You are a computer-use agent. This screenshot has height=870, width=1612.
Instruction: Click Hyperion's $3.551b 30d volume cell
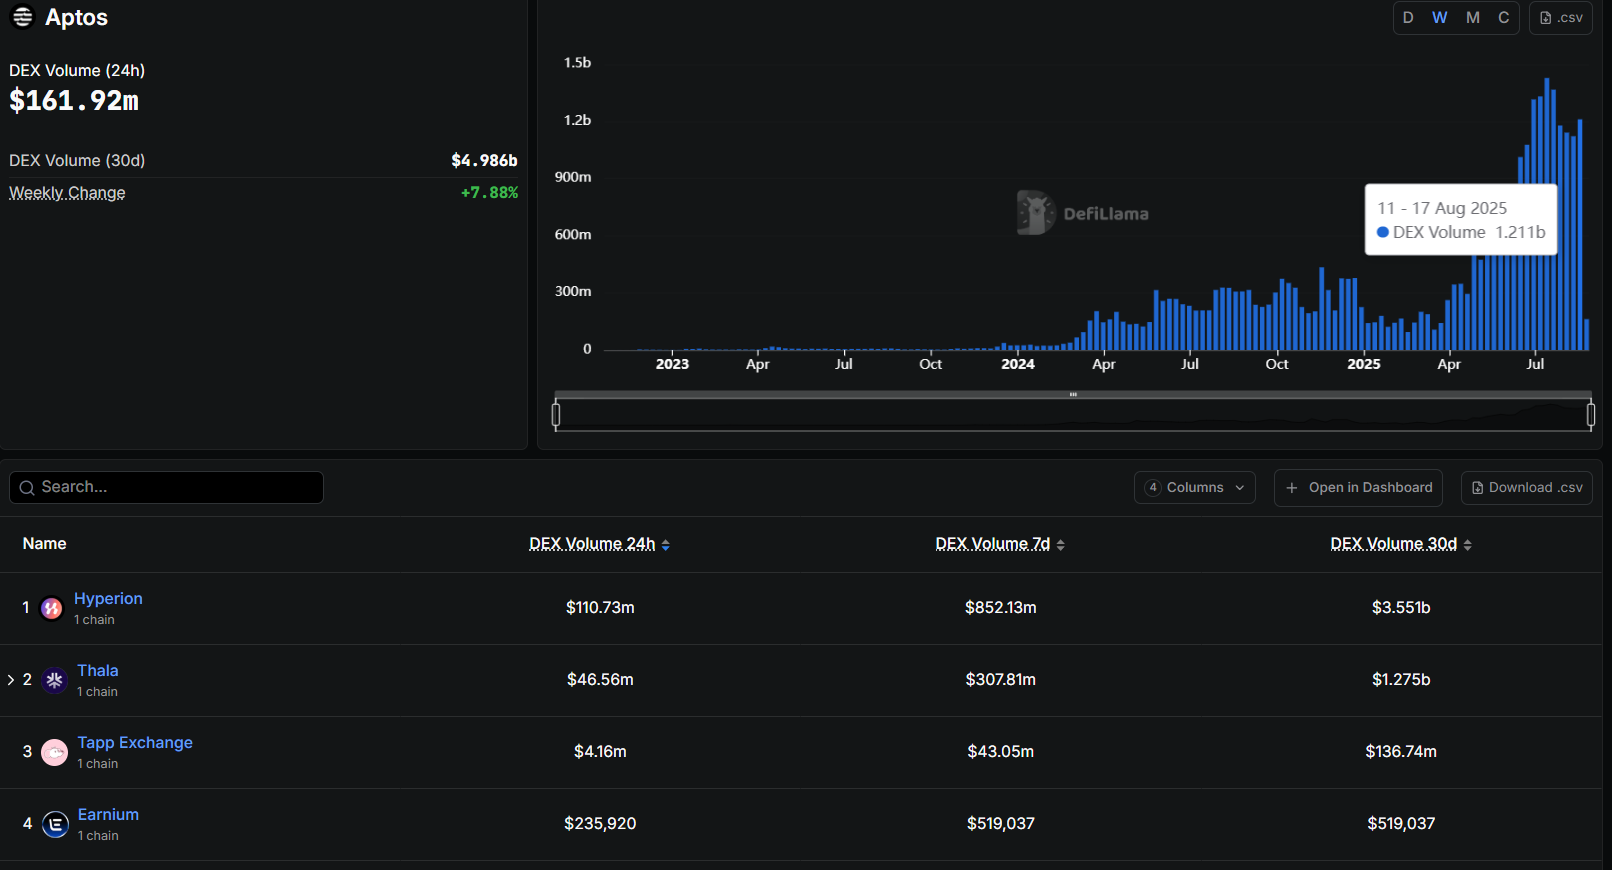point(1401,608)
